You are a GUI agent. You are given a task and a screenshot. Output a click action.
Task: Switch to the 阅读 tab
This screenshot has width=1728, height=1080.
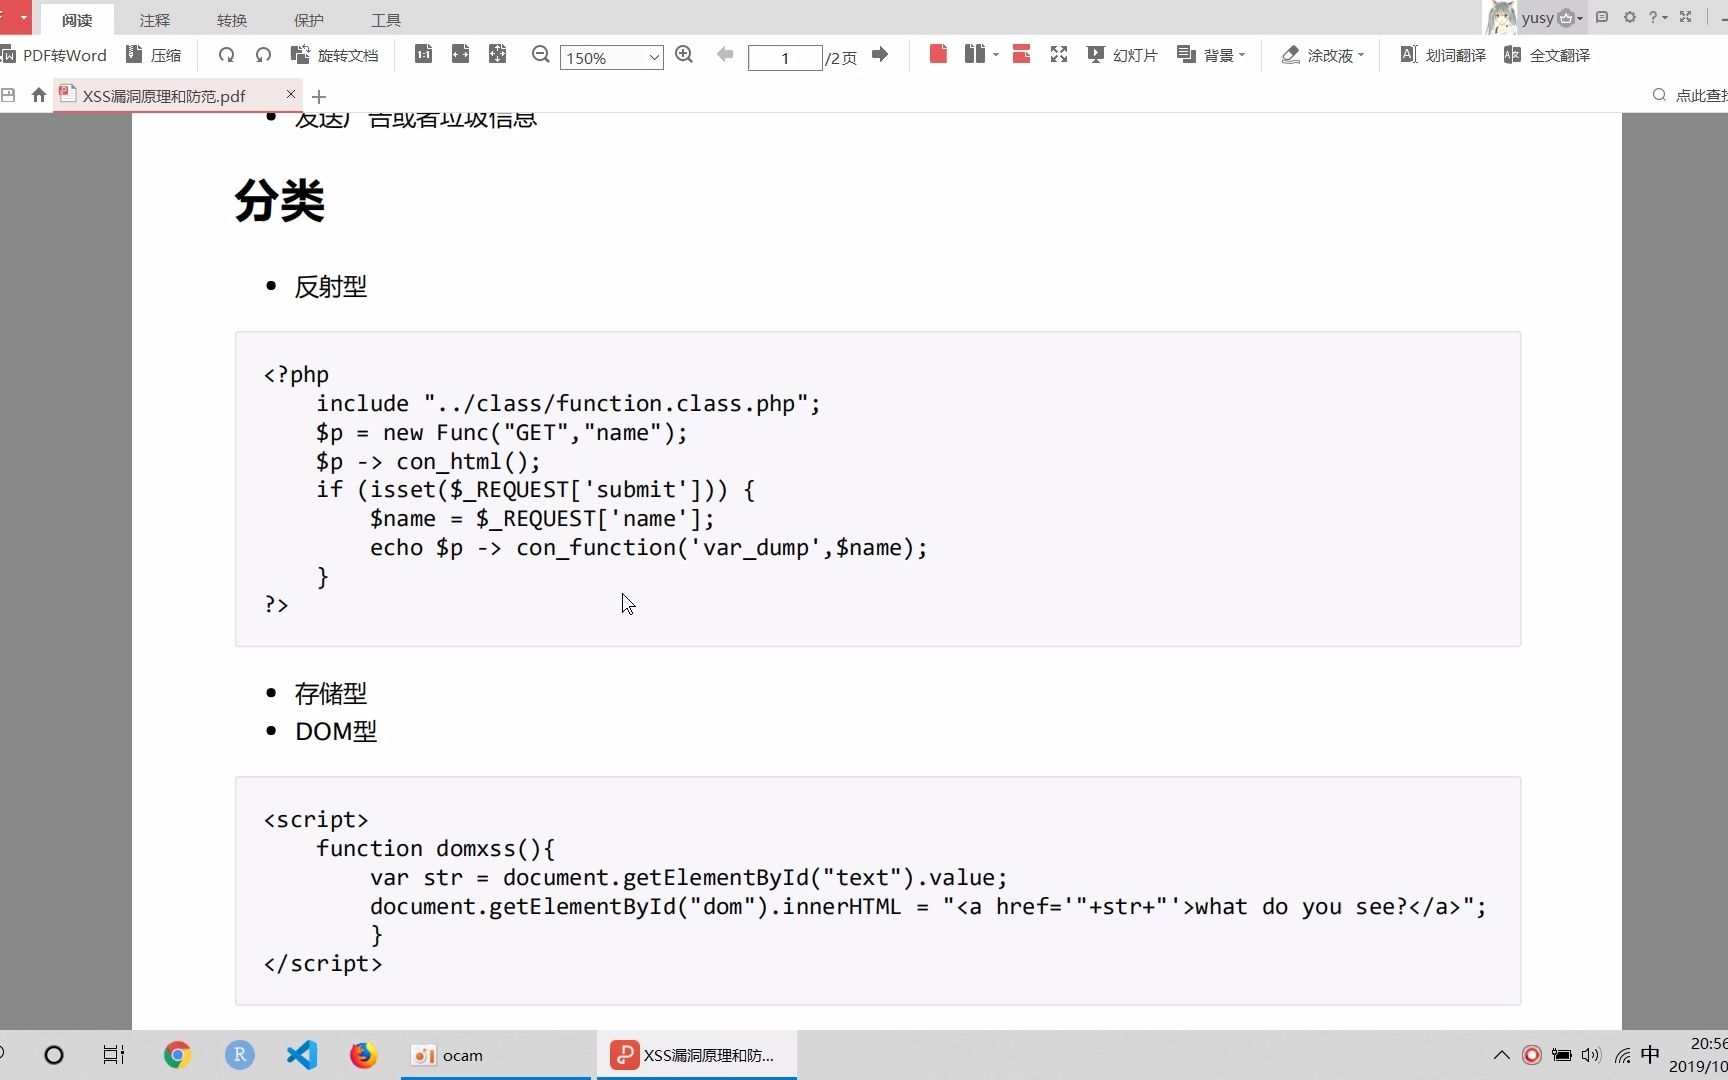pos(77,20)
